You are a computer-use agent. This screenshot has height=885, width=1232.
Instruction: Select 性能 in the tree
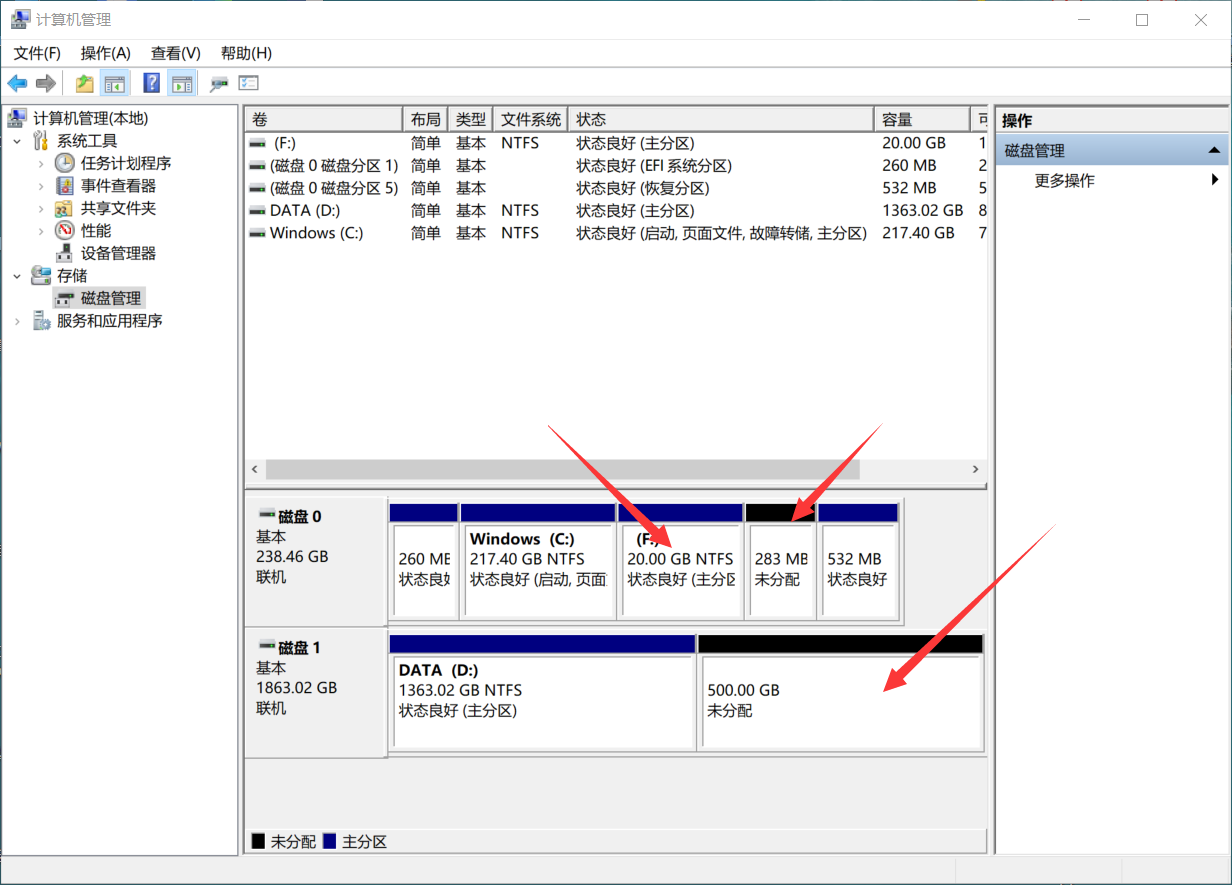tap(96, 231)
